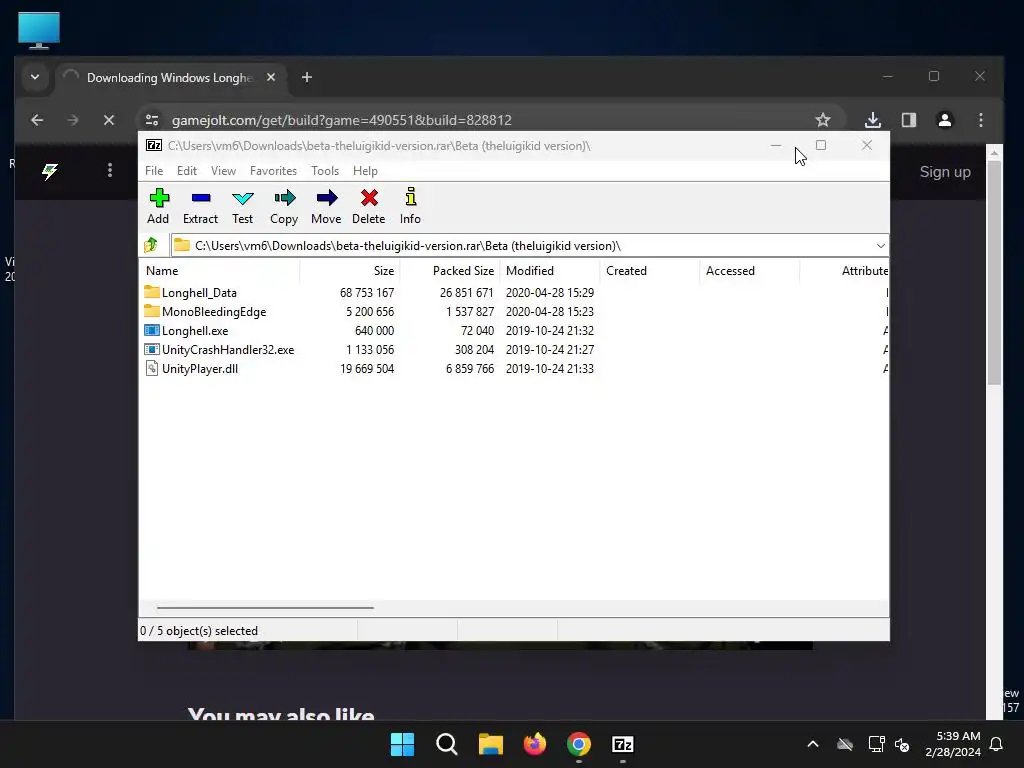Open the Windows Start menu

click(x=402, y=744)
